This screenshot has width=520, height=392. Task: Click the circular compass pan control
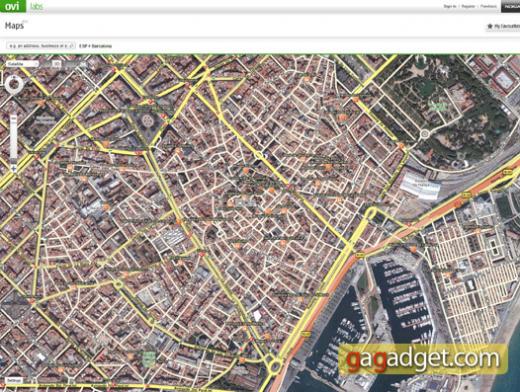coord(14,85)
